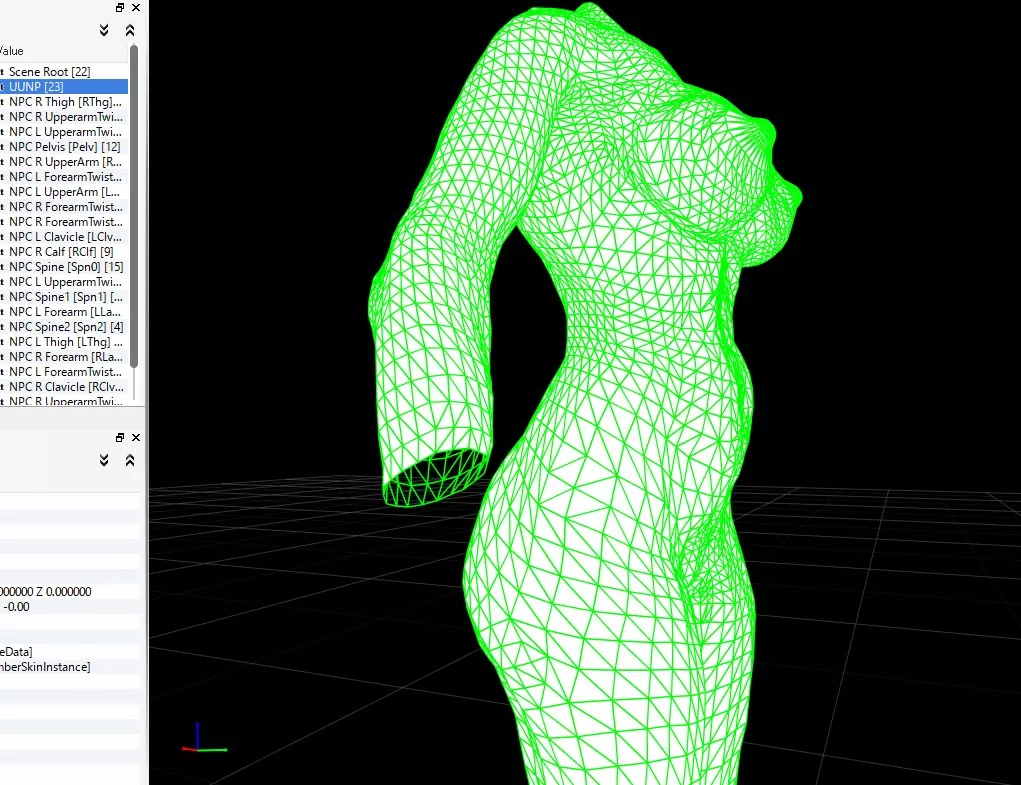The image size is (1021, 785).
Task: Click the -0.00 value row
Action: point(70,607)
